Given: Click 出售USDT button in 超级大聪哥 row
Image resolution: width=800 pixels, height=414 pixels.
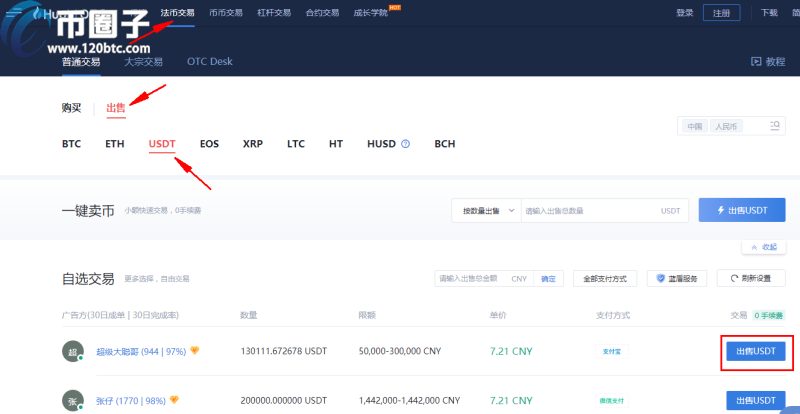Looking at the screenshot, I should pos(755,351).
